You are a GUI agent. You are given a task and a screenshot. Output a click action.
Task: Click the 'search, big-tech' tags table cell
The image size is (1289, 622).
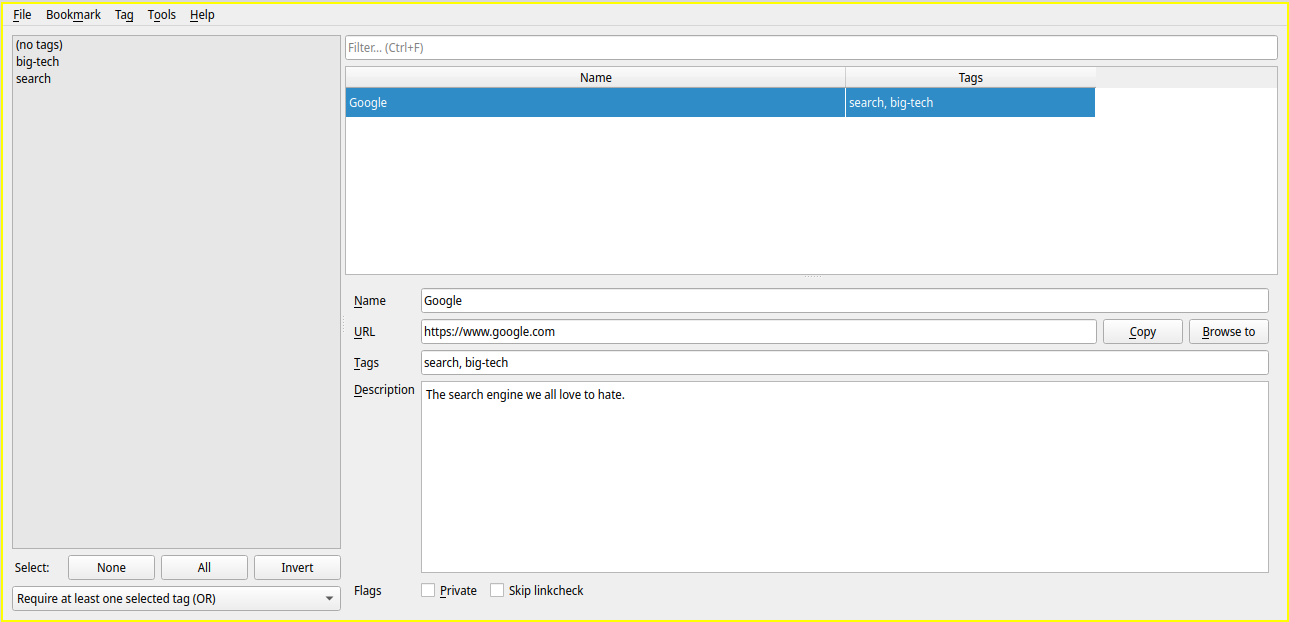970,102
